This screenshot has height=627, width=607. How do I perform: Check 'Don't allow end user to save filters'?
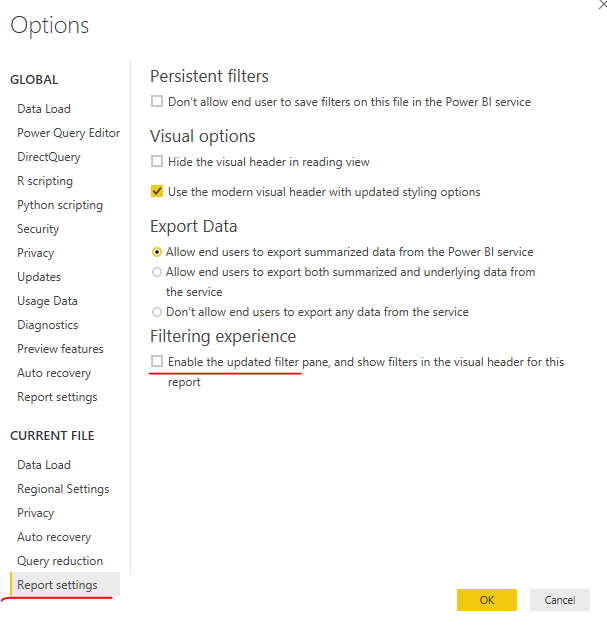(x=157, y=101)
